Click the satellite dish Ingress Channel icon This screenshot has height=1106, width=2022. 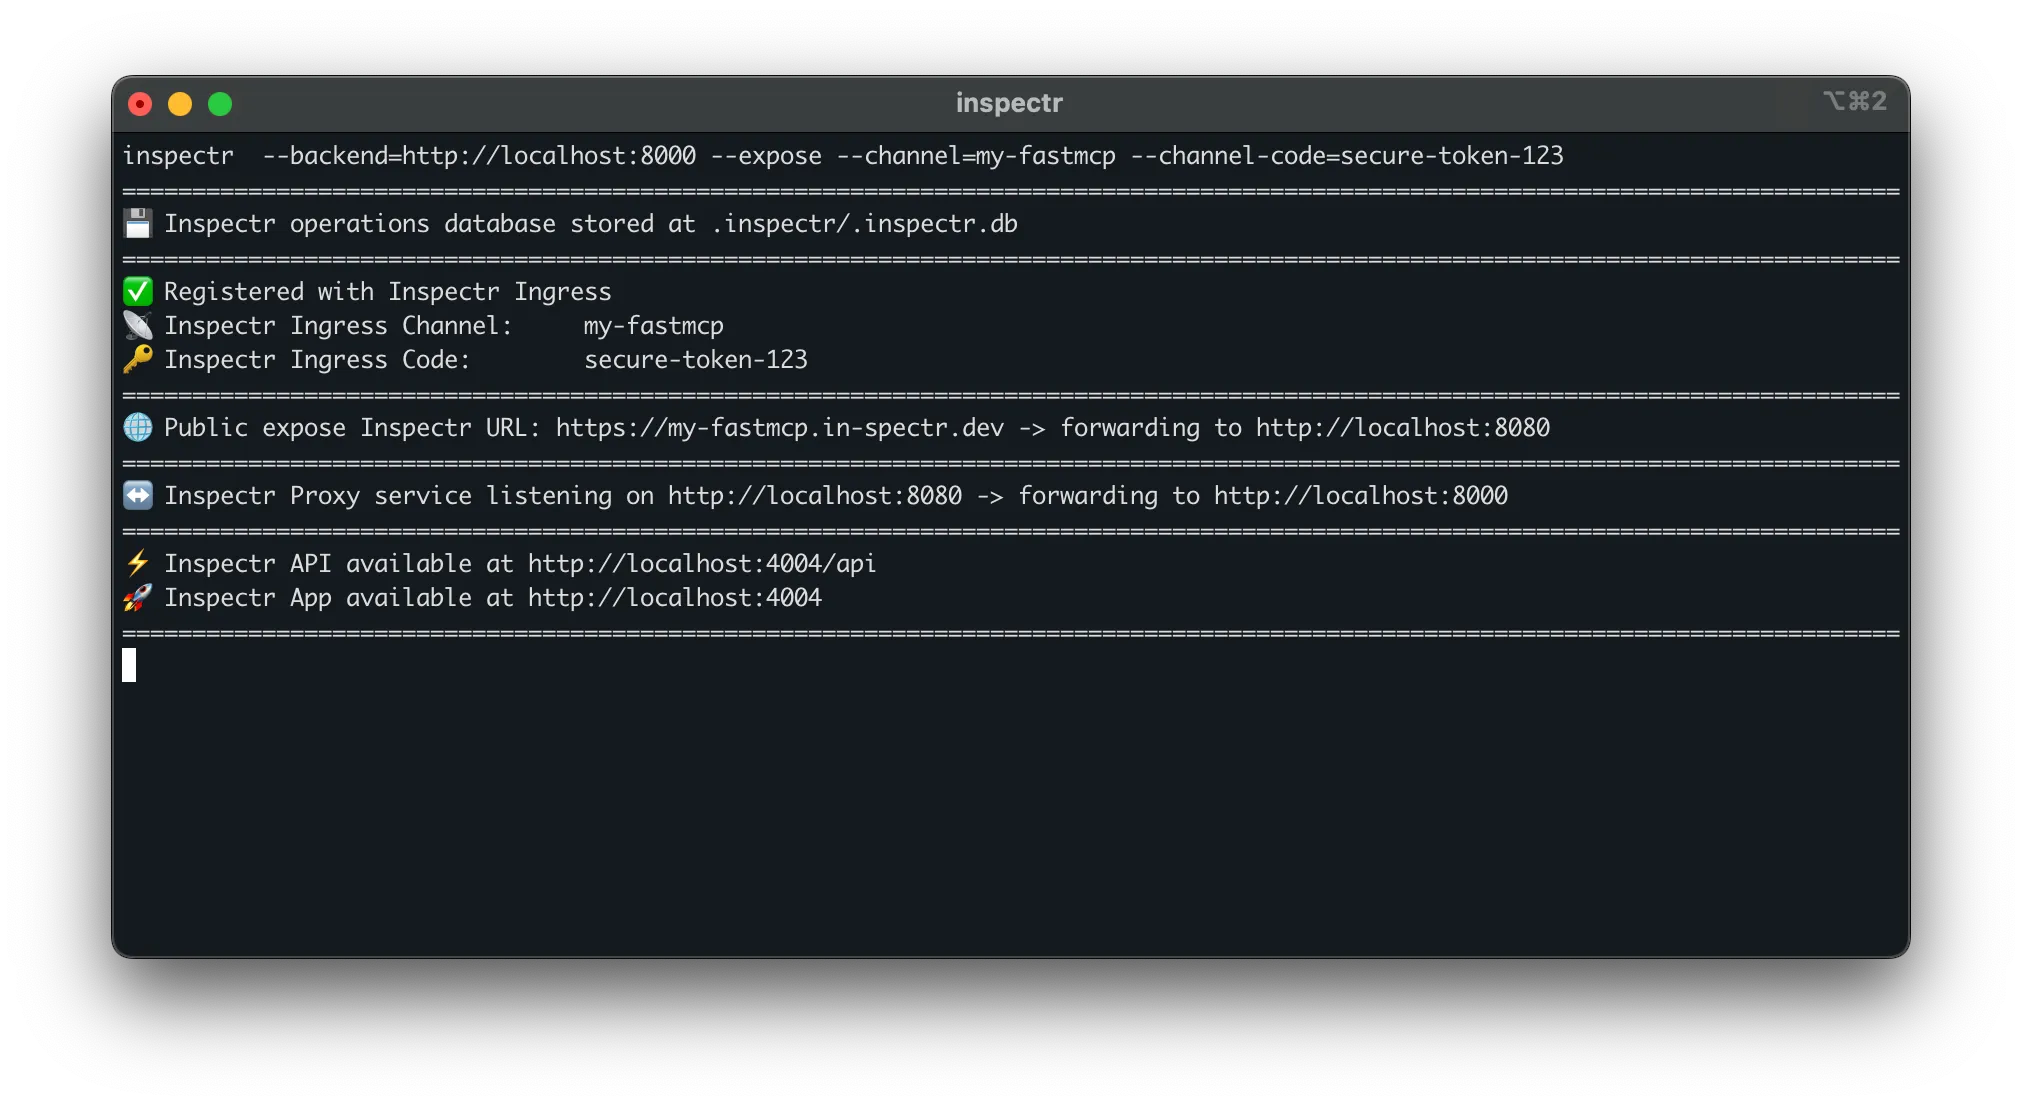[x=138, y=325]
